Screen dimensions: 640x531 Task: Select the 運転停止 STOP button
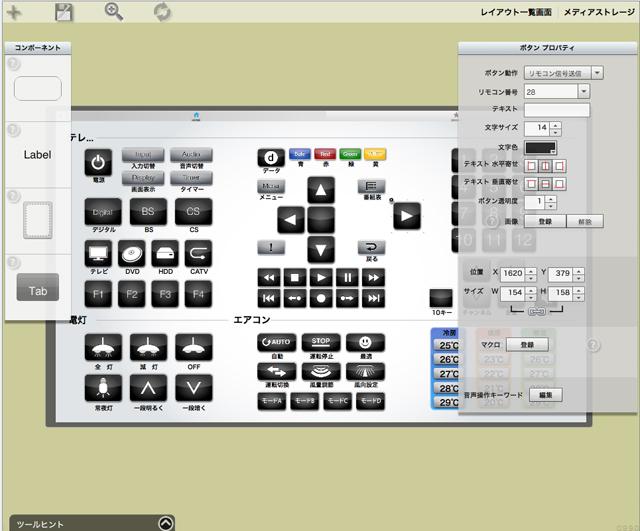tap(321, 342)
